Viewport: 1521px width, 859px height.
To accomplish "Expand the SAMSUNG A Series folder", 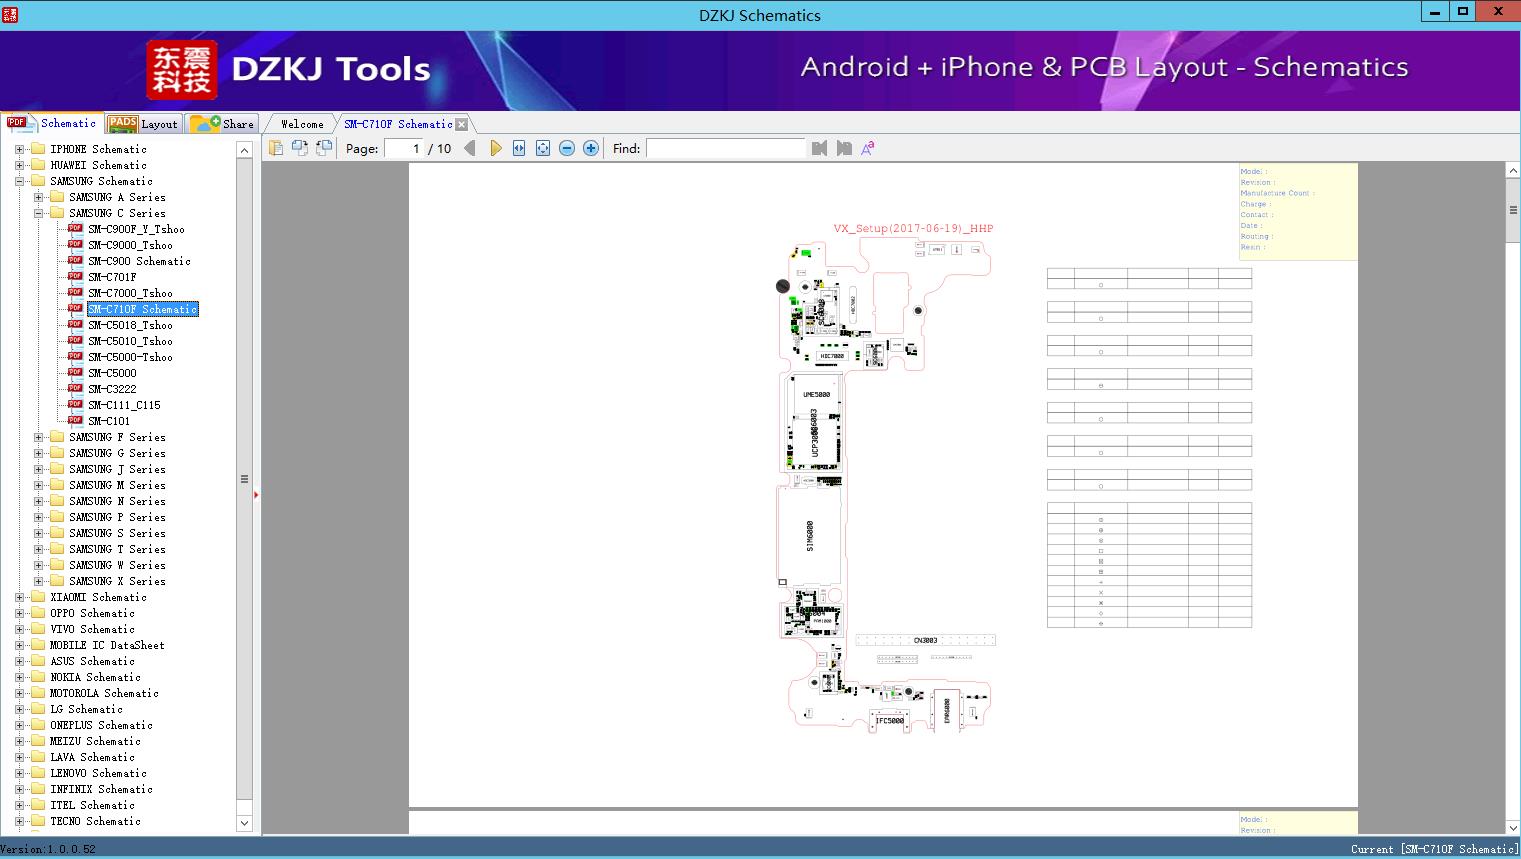I will 38,197.
